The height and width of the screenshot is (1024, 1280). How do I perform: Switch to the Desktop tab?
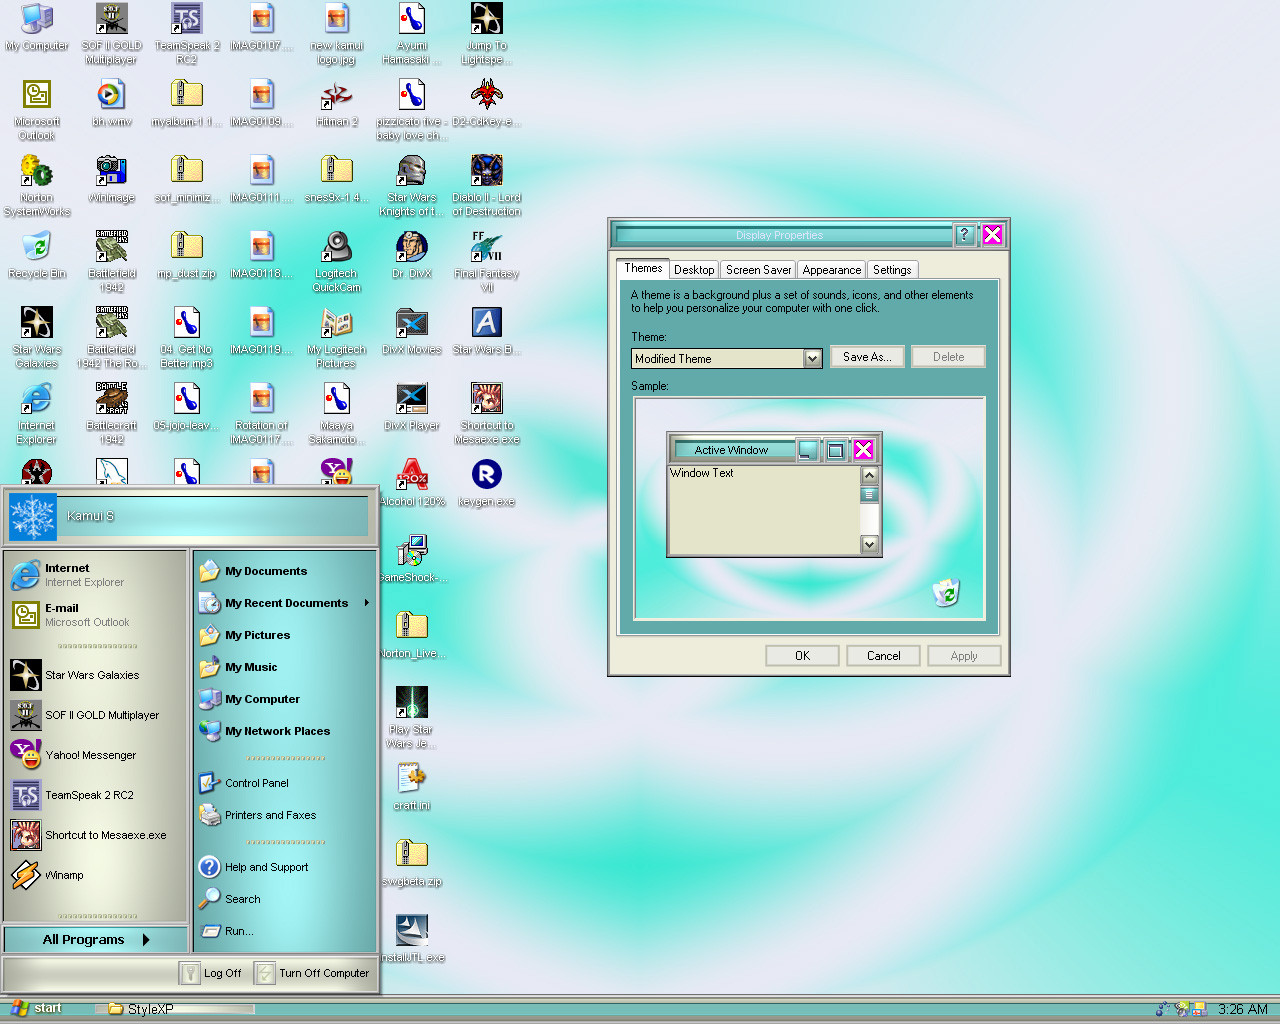[x=694, y=270]
